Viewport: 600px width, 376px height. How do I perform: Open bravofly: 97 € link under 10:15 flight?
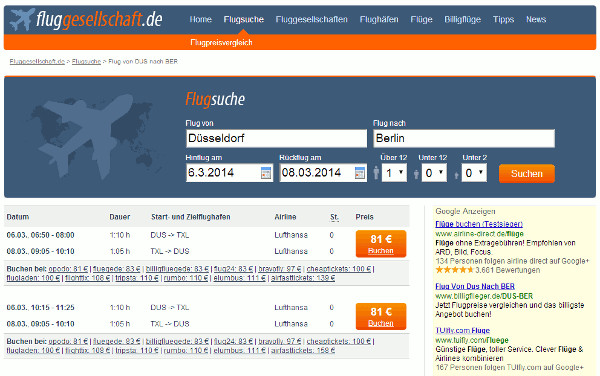pyautogui.click(x=280, y=341)
